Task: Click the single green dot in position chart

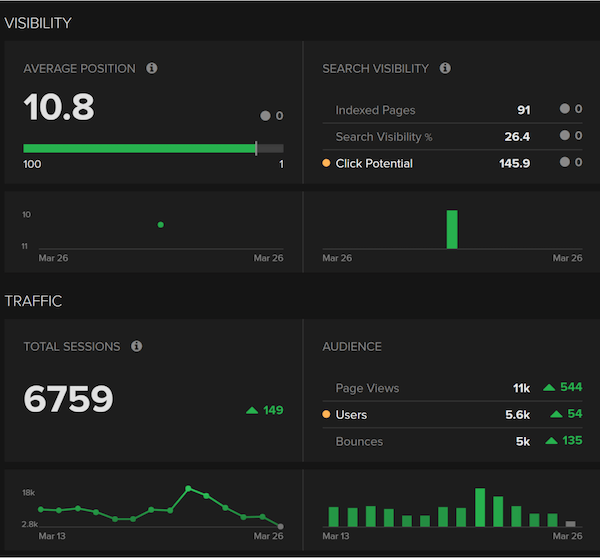Action: (161, 225)
